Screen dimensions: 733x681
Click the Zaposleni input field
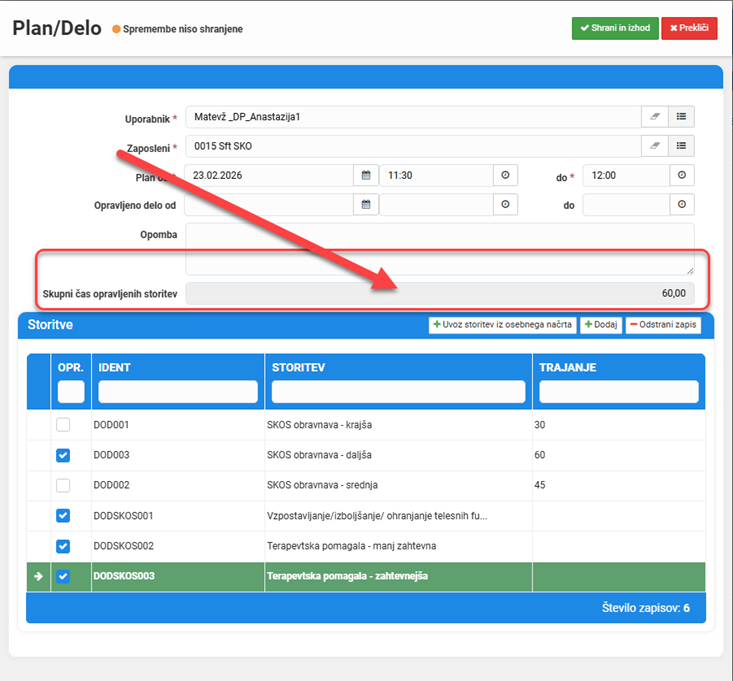(x=413, y=146)
